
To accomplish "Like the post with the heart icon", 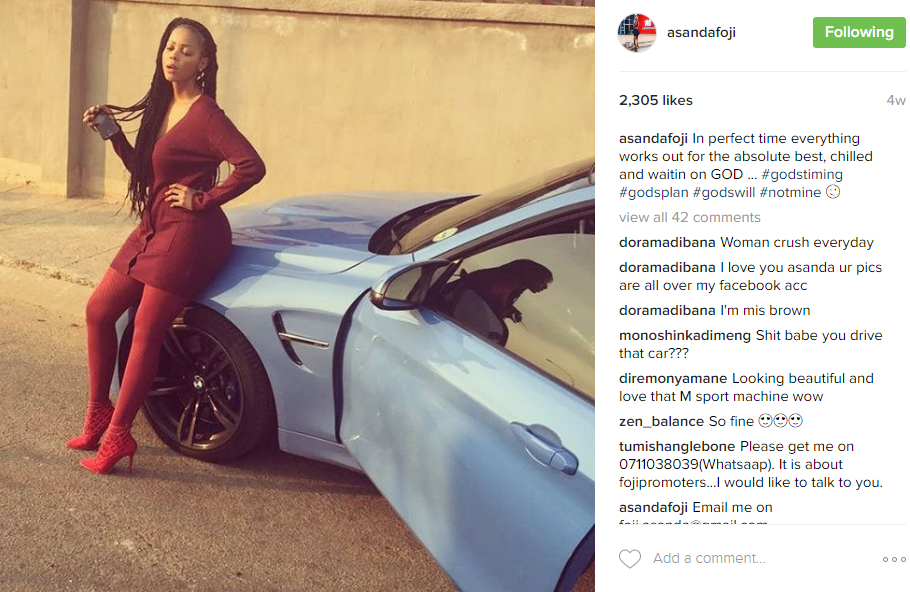I will tap(630, 558).
